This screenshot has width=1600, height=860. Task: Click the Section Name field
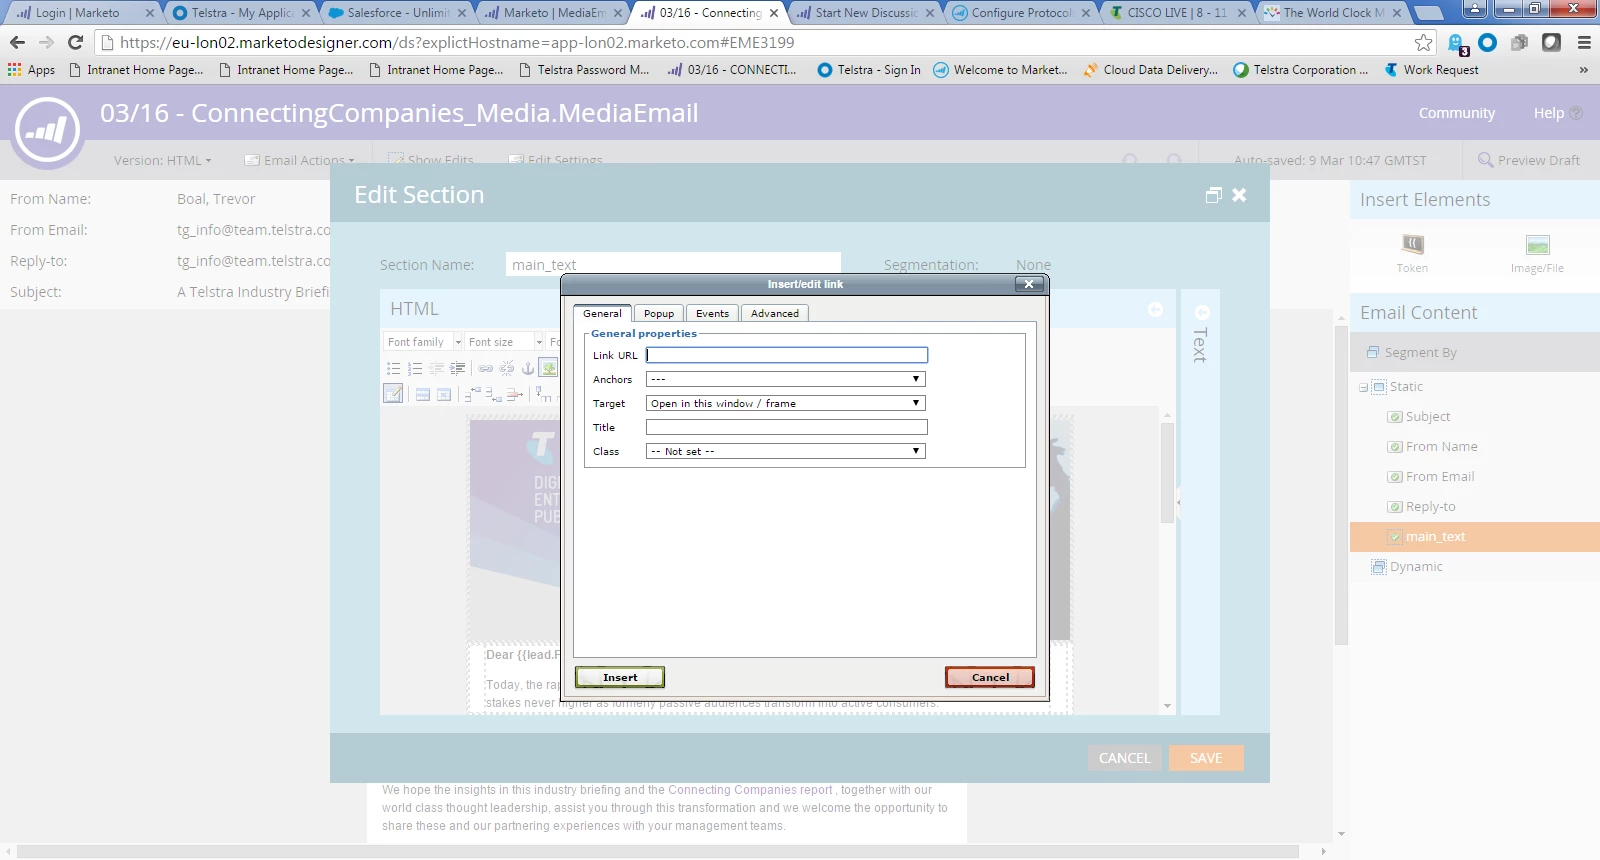pyautogui.click(x=673, y=265)
